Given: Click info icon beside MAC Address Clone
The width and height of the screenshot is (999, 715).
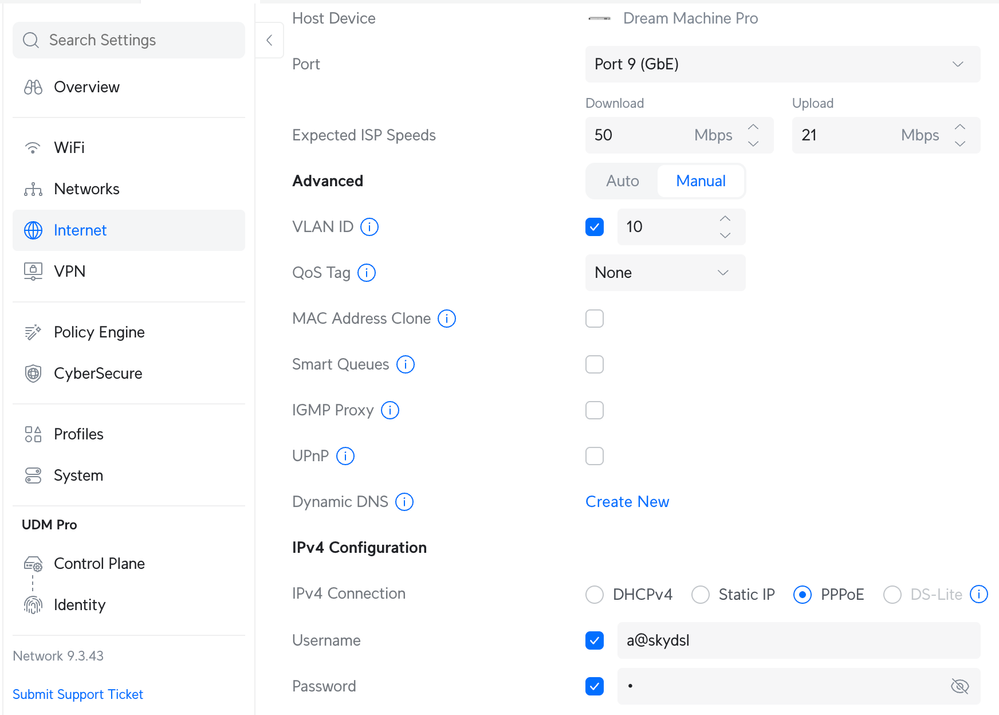Looking at the screenshot, I should pos(447,319).
